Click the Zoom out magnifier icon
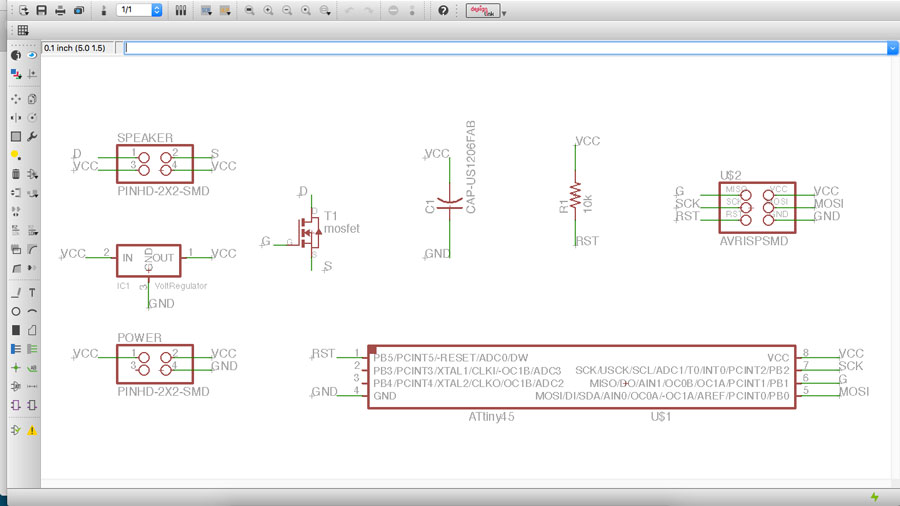This screenshot has height=506, width=900. click(x=287, y=10)
